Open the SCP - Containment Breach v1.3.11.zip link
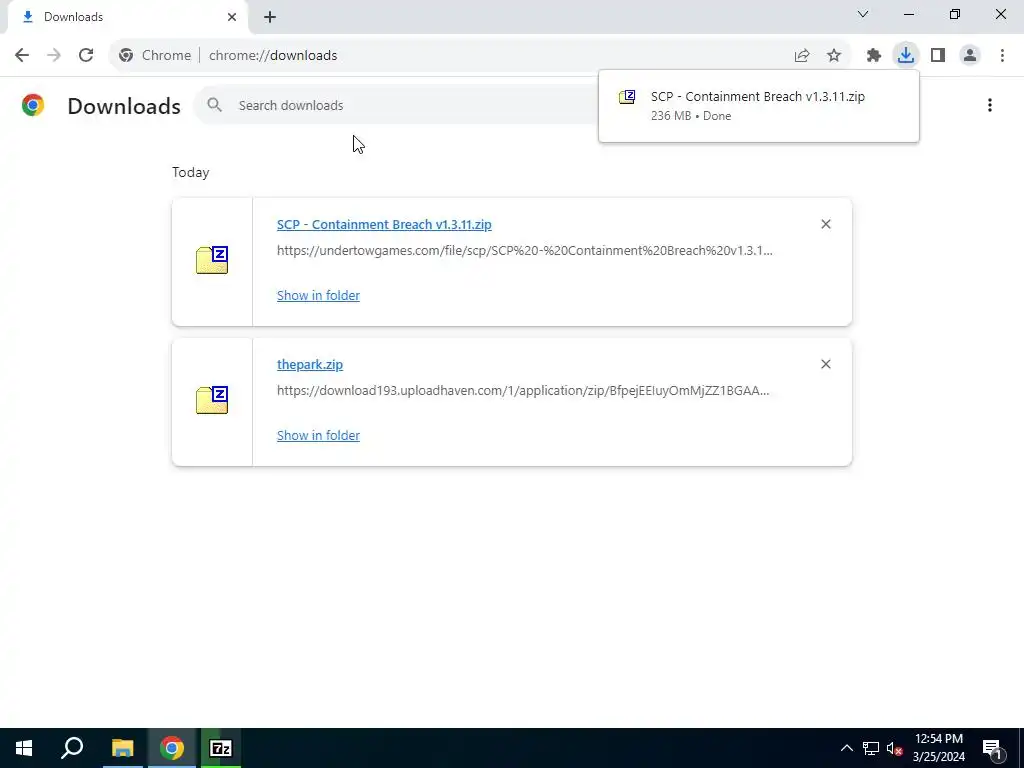 tap(384, 224)
